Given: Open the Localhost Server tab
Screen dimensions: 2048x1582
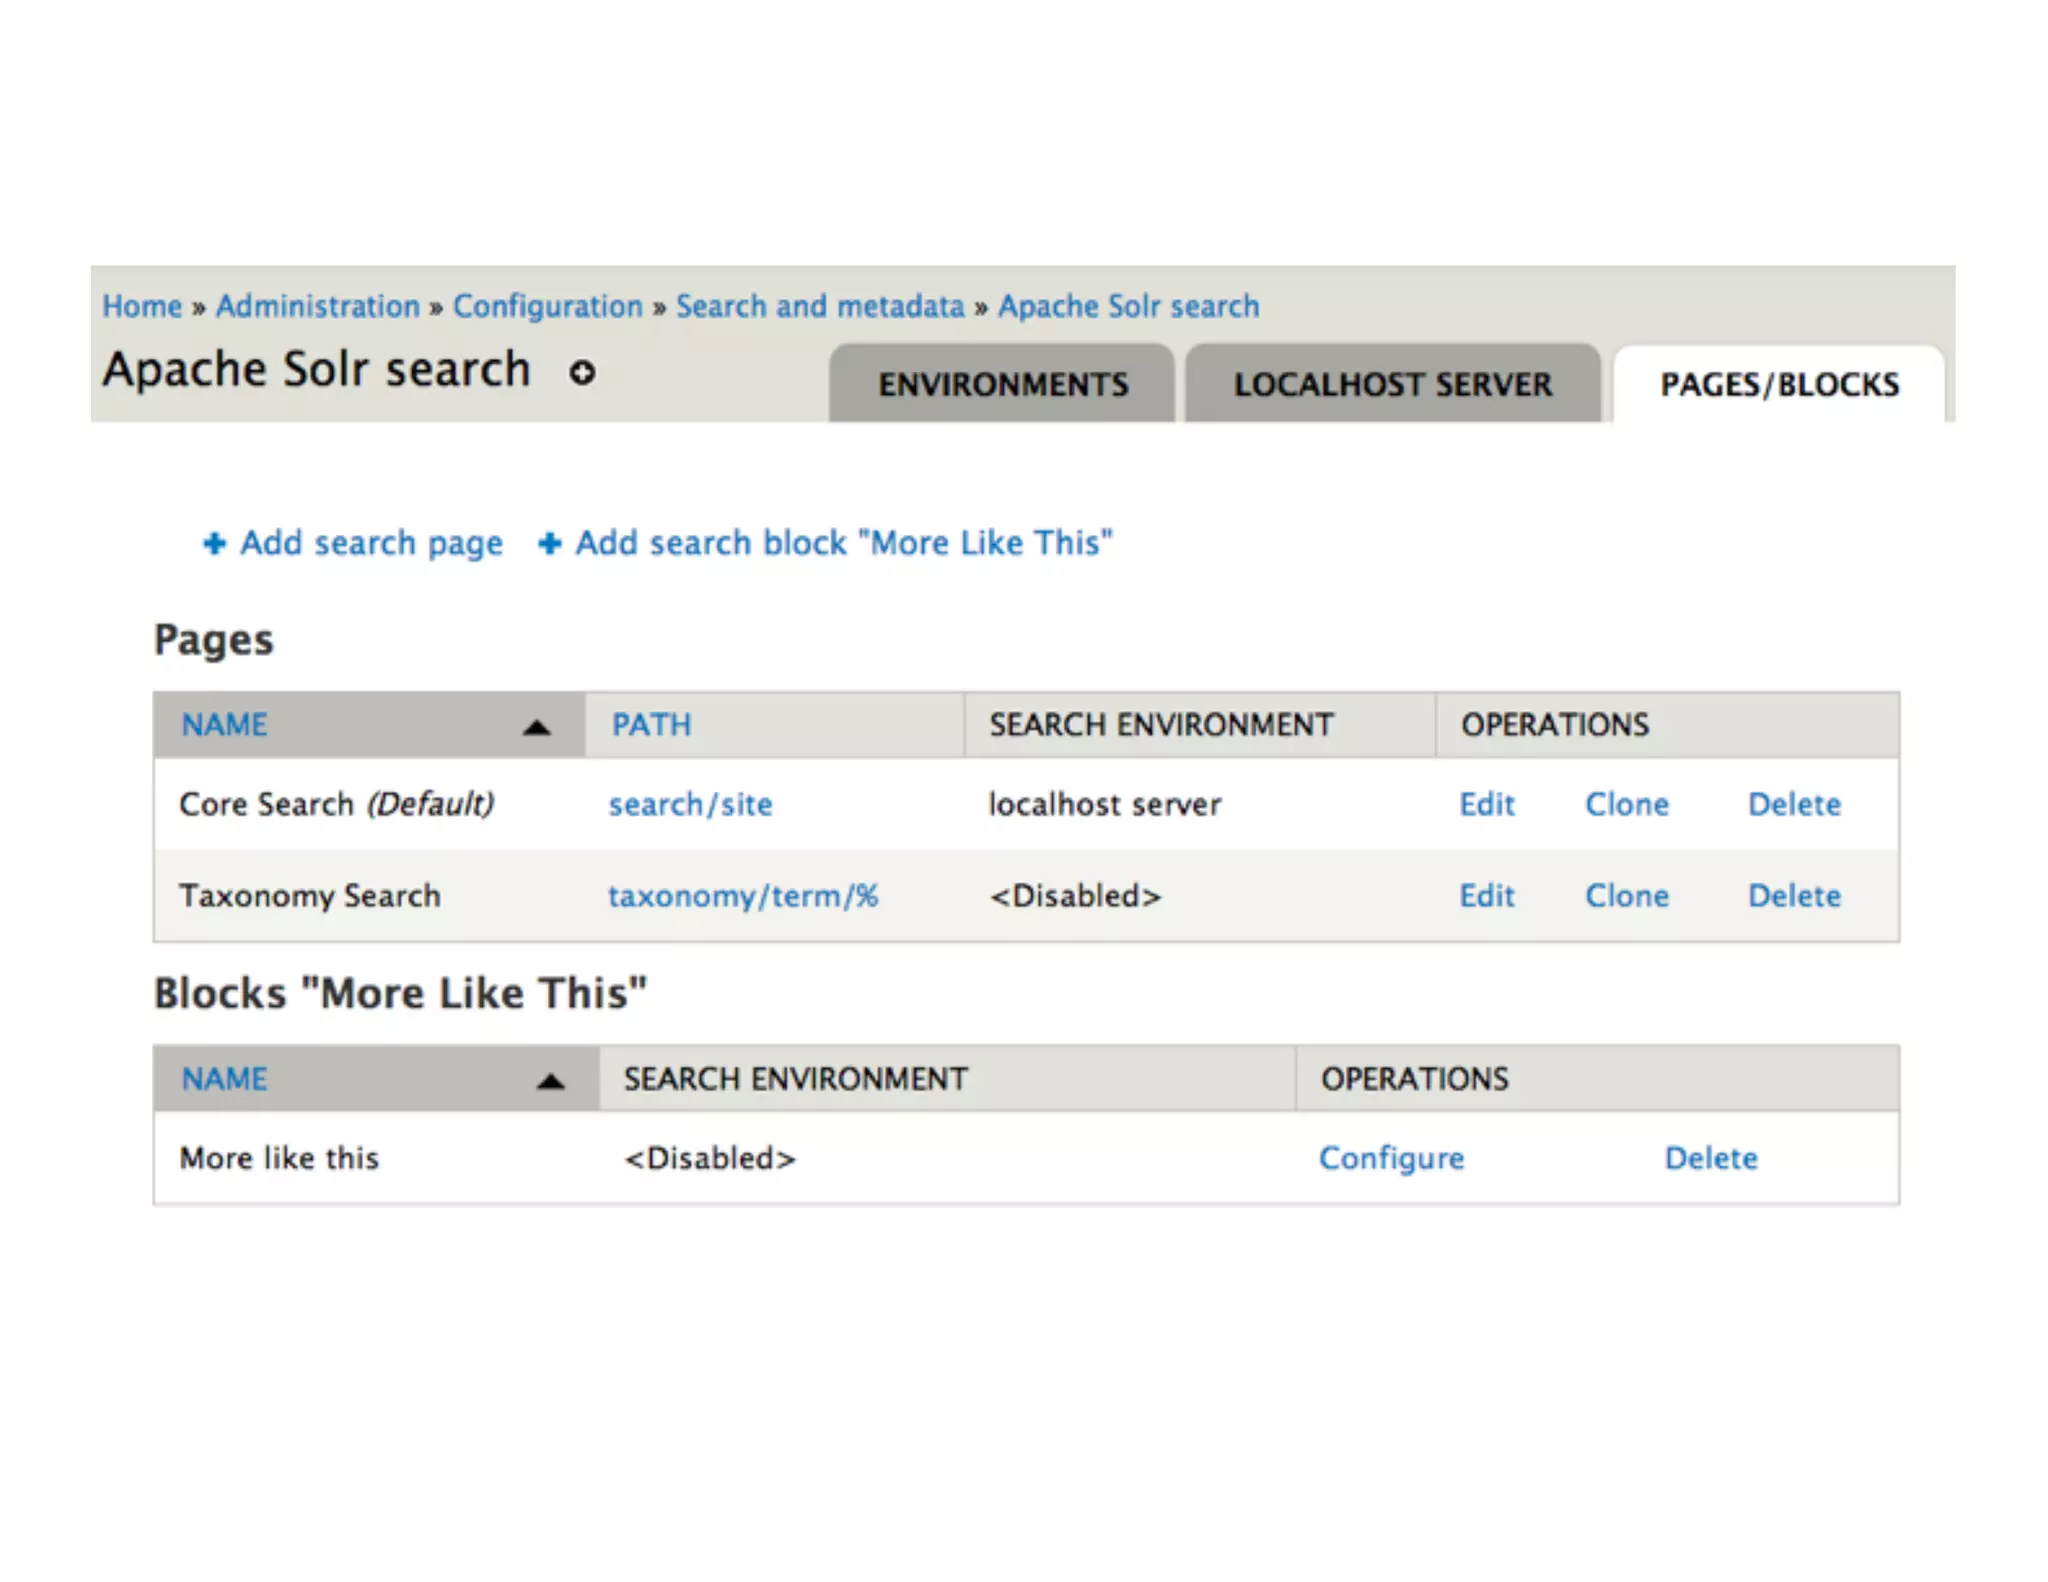Looking at the screenshot, I should pos(1392,384).
